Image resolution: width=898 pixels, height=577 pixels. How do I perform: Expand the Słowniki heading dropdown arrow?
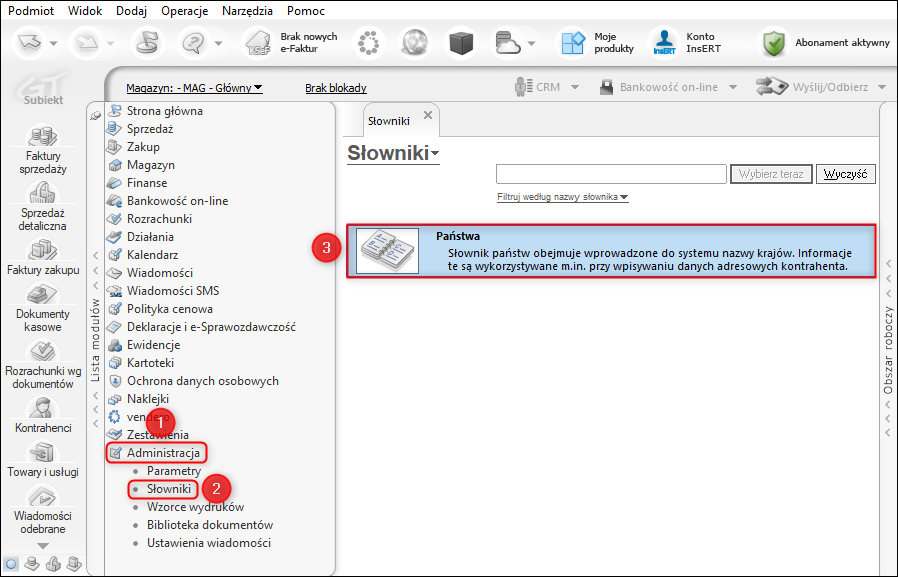(435, 153)
